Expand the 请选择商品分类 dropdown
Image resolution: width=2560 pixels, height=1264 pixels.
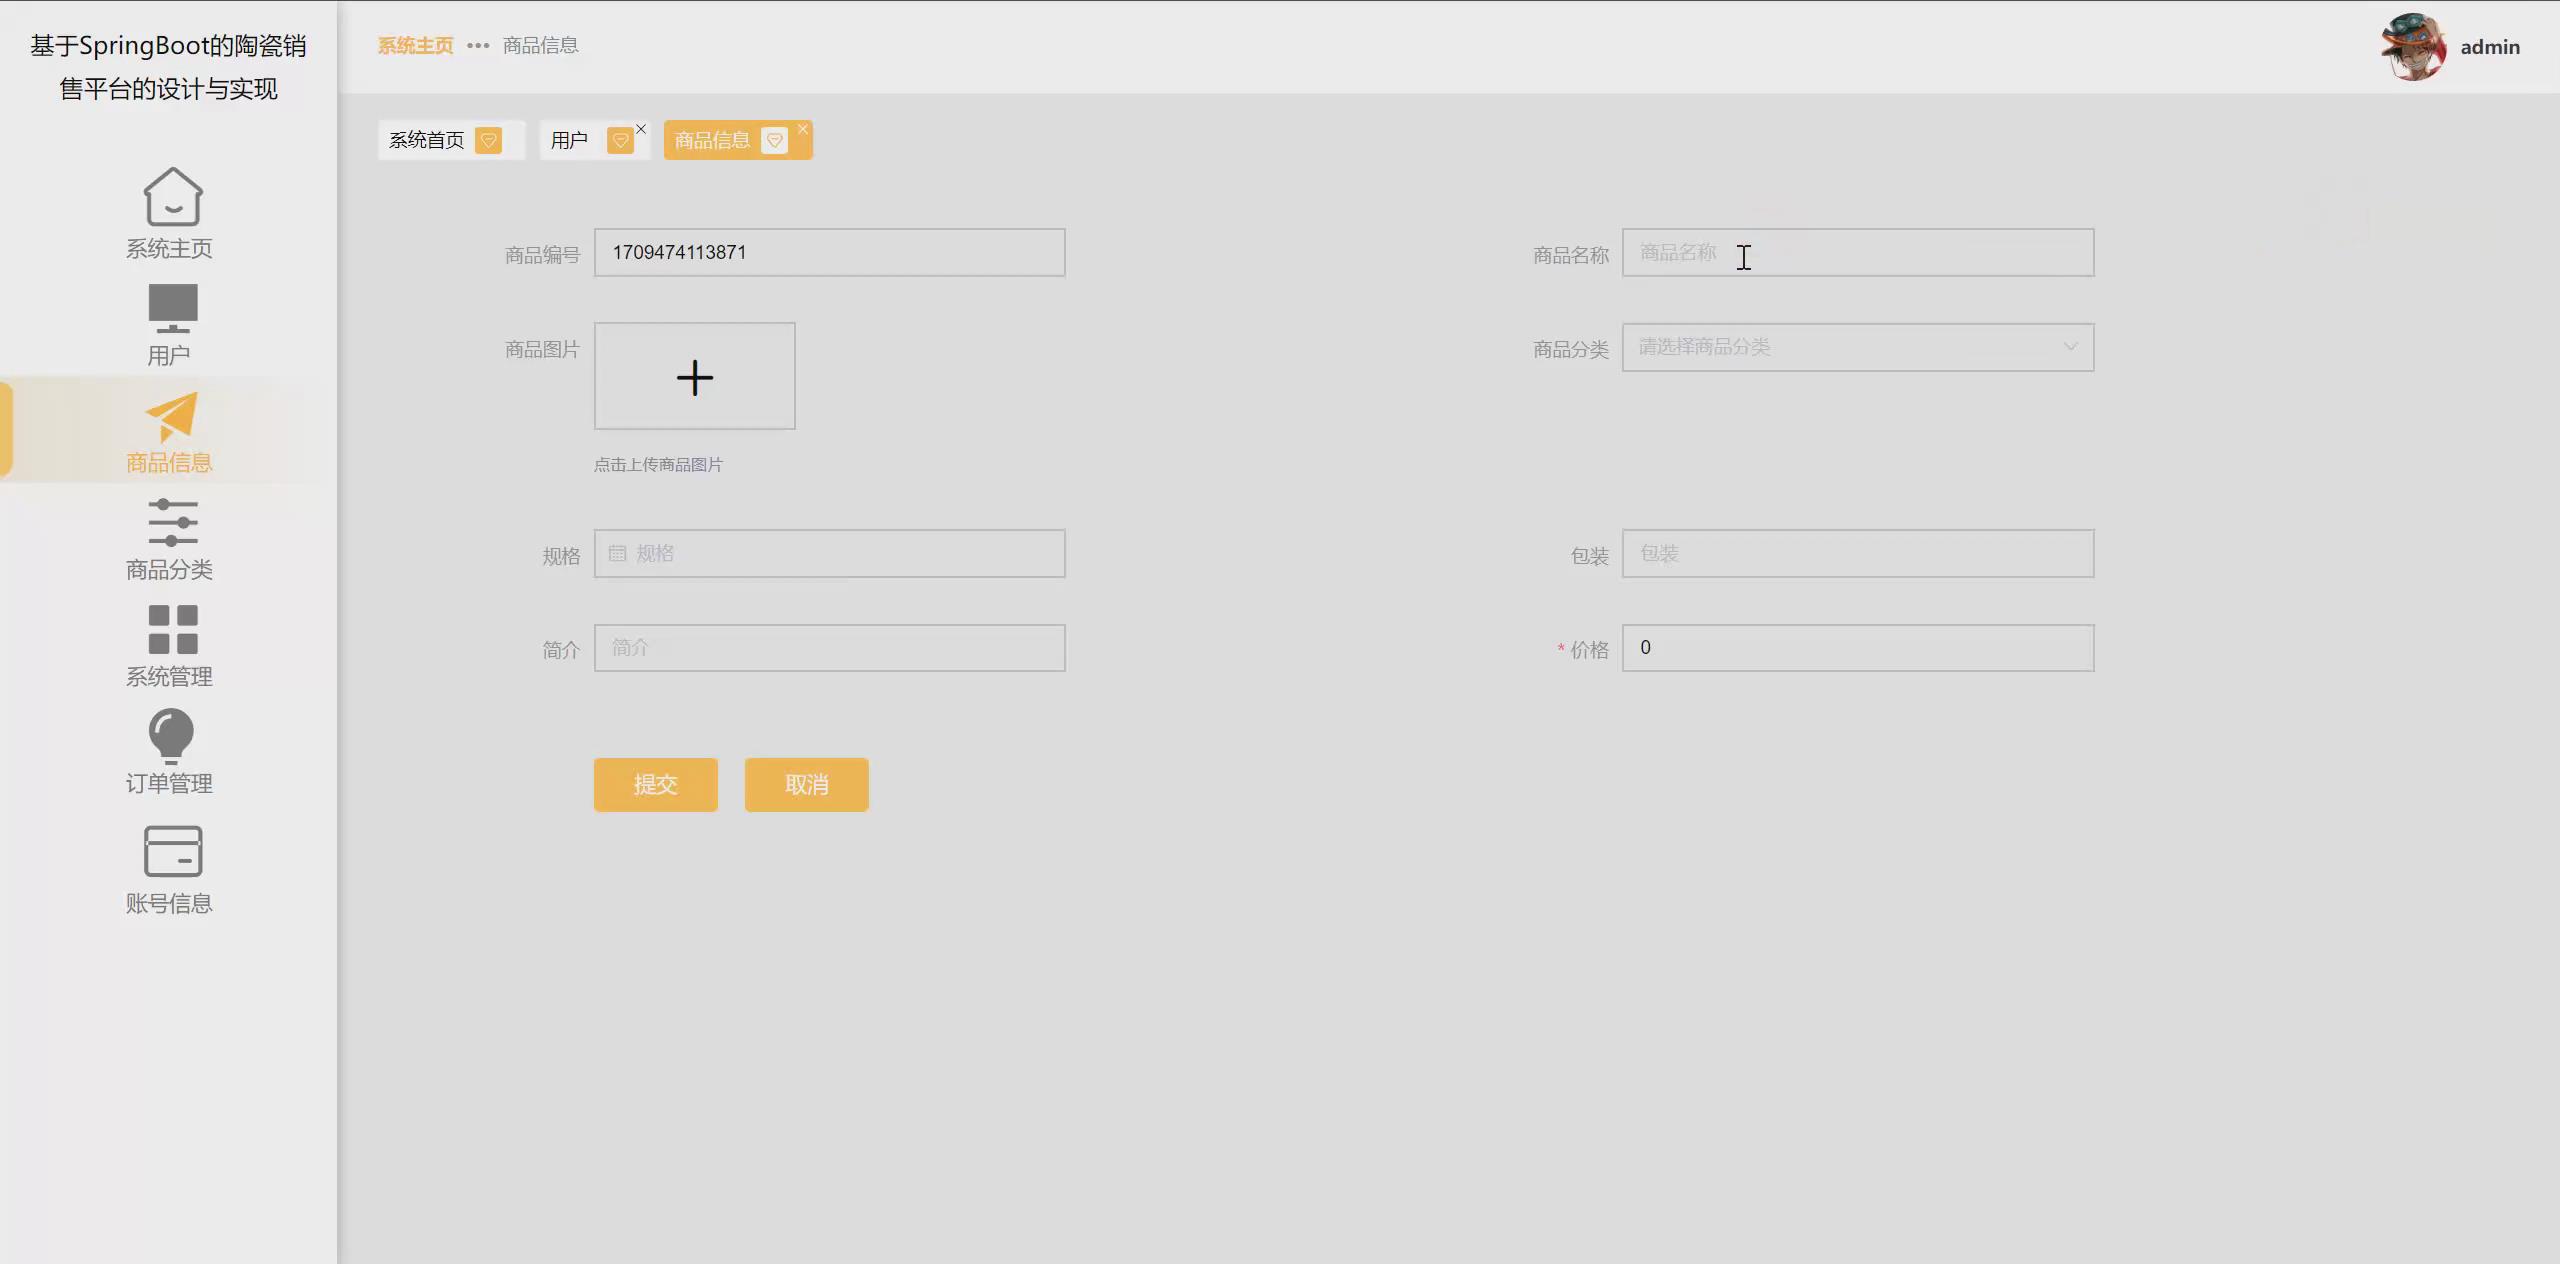tap(1857, 347)
